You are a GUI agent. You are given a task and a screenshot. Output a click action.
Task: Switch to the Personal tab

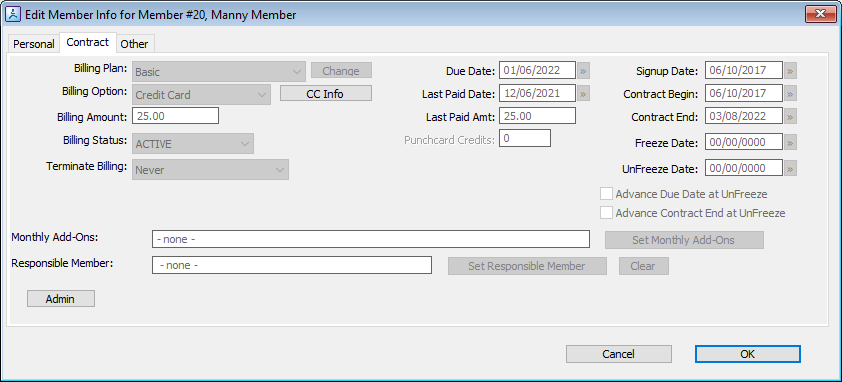[x=34, y=44]
